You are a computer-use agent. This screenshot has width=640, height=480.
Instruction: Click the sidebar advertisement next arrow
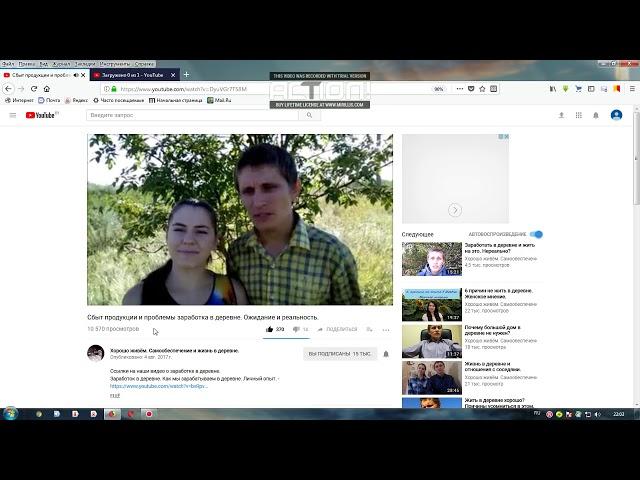click(455, 210)
